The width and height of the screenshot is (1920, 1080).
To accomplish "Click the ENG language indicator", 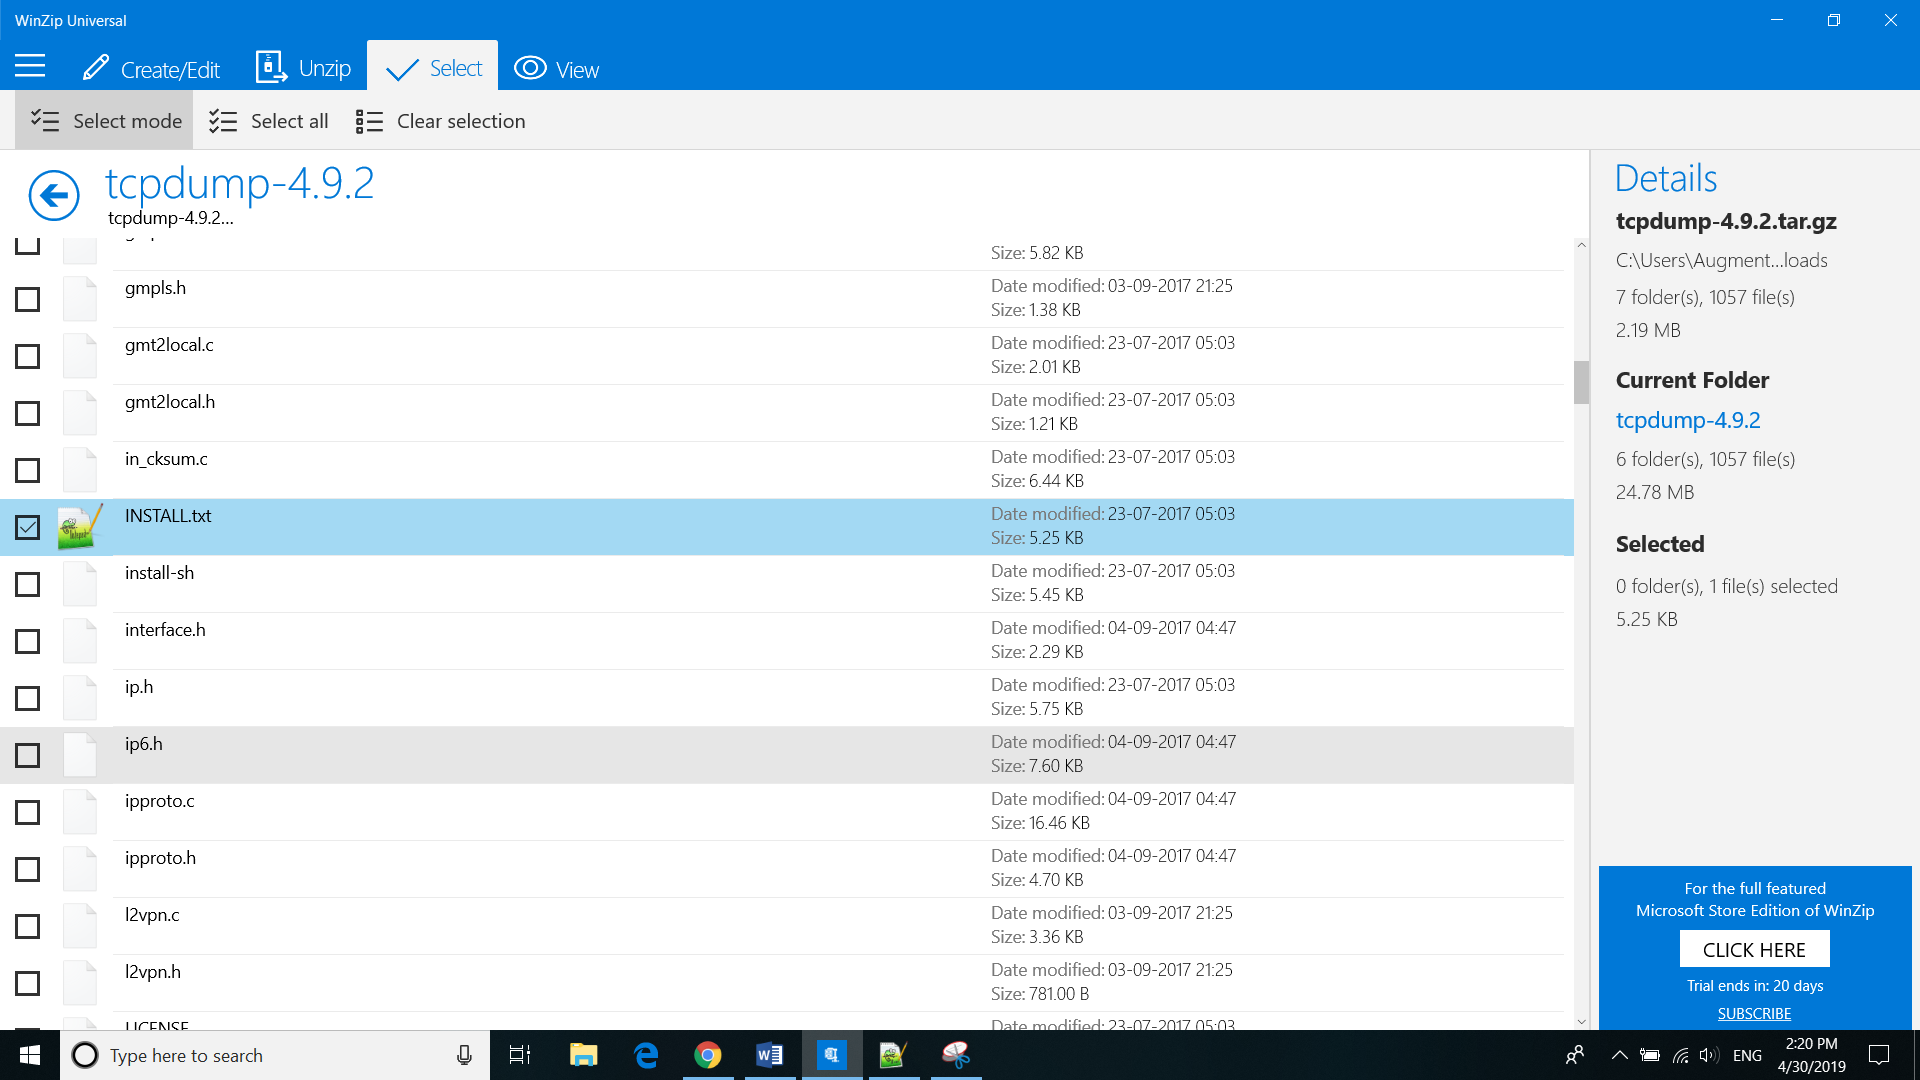I will (x=1747, y=1055).
